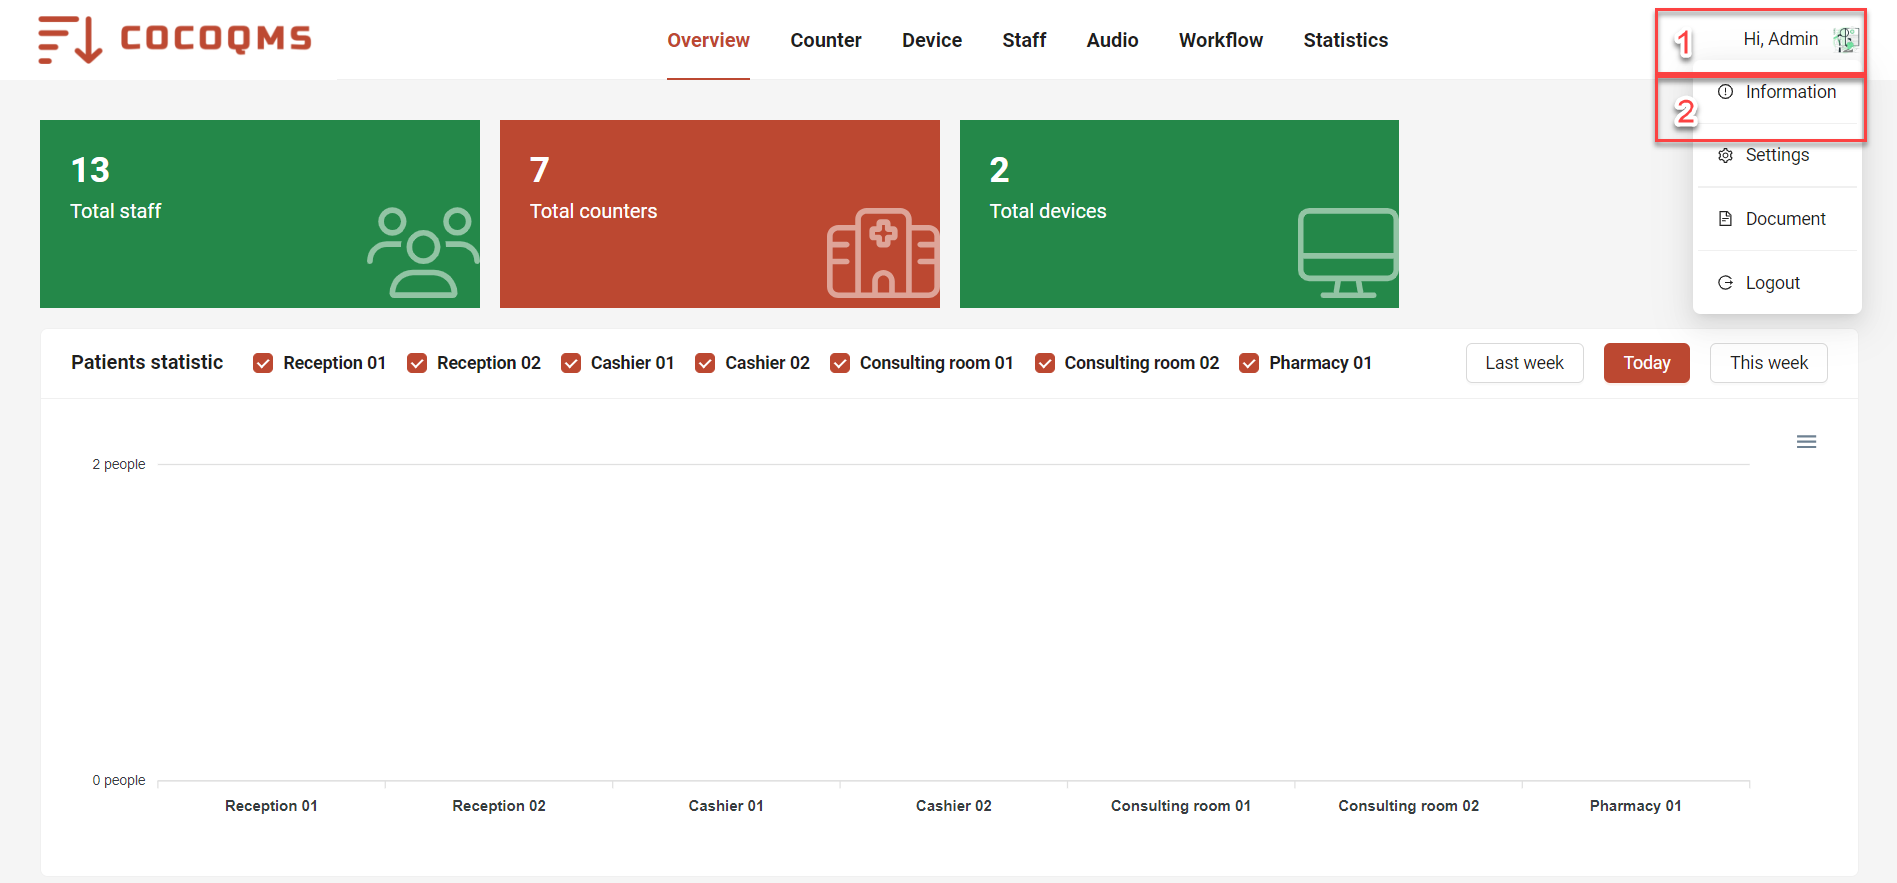Click the Last week button

[x=1524, y=363]
